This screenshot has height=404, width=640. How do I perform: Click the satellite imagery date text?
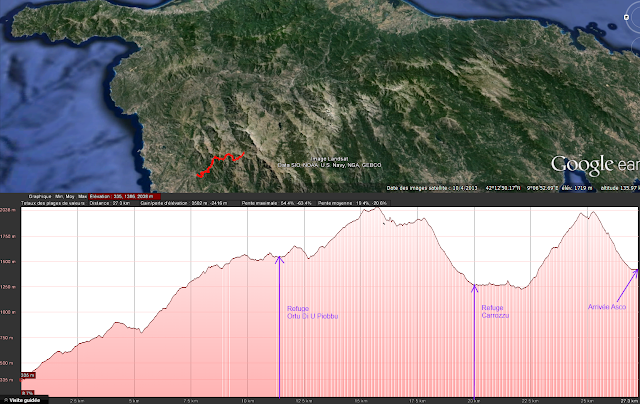[432, 188]
